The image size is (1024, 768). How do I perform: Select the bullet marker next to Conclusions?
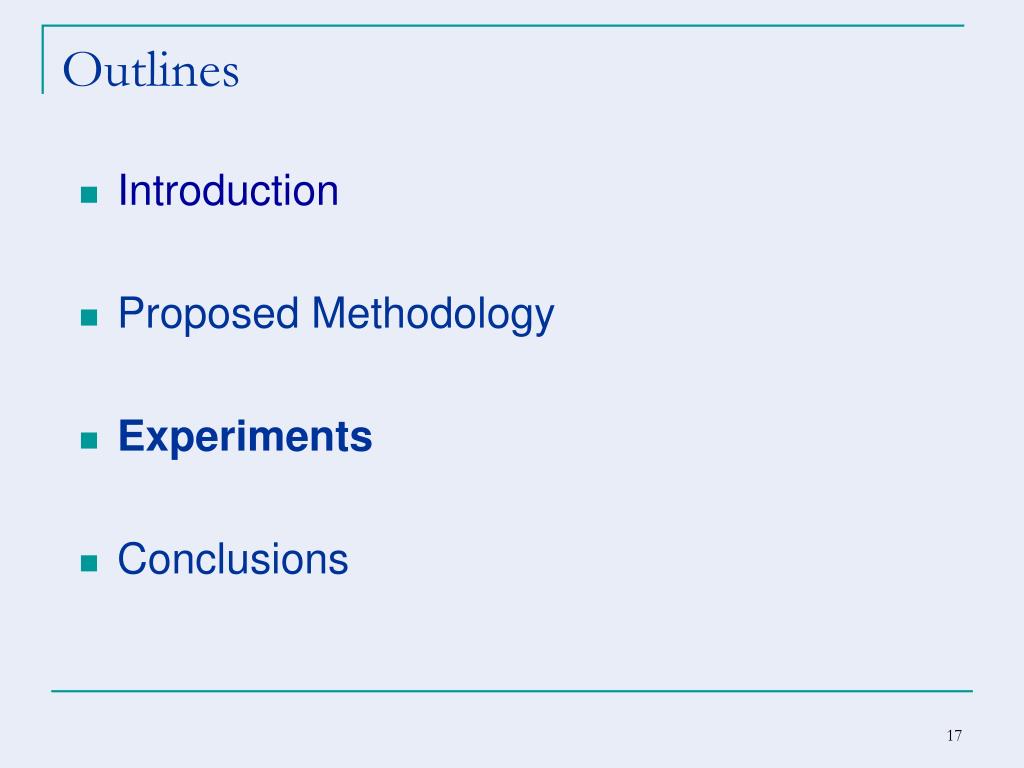click(88, 563)
